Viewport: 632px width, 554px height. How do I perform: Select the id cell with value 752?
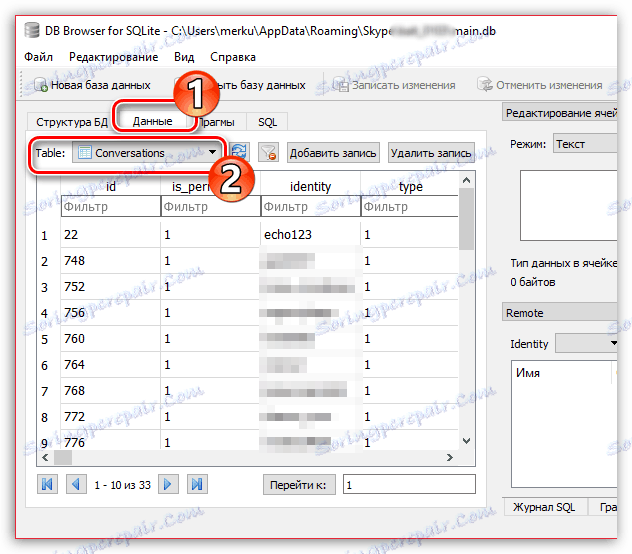click(111, 286)
